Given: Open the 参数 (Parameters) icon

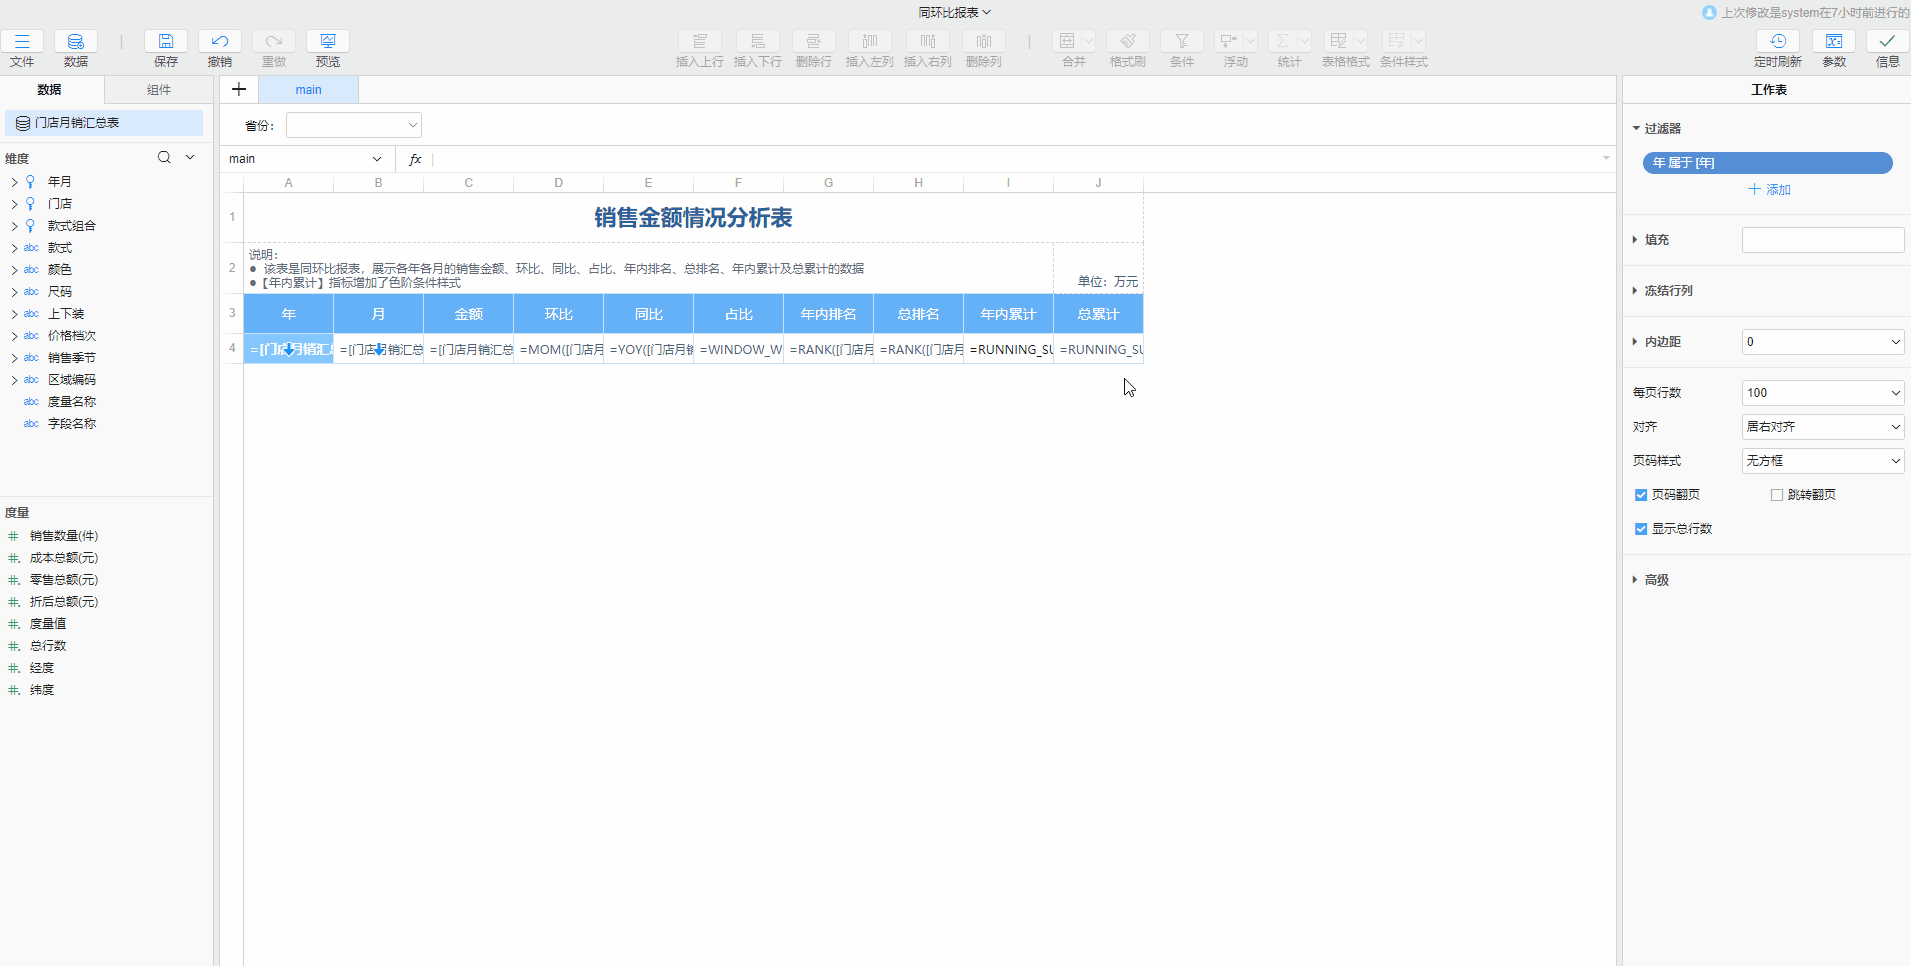Looking at the screenshot, I should (1834, 41).
